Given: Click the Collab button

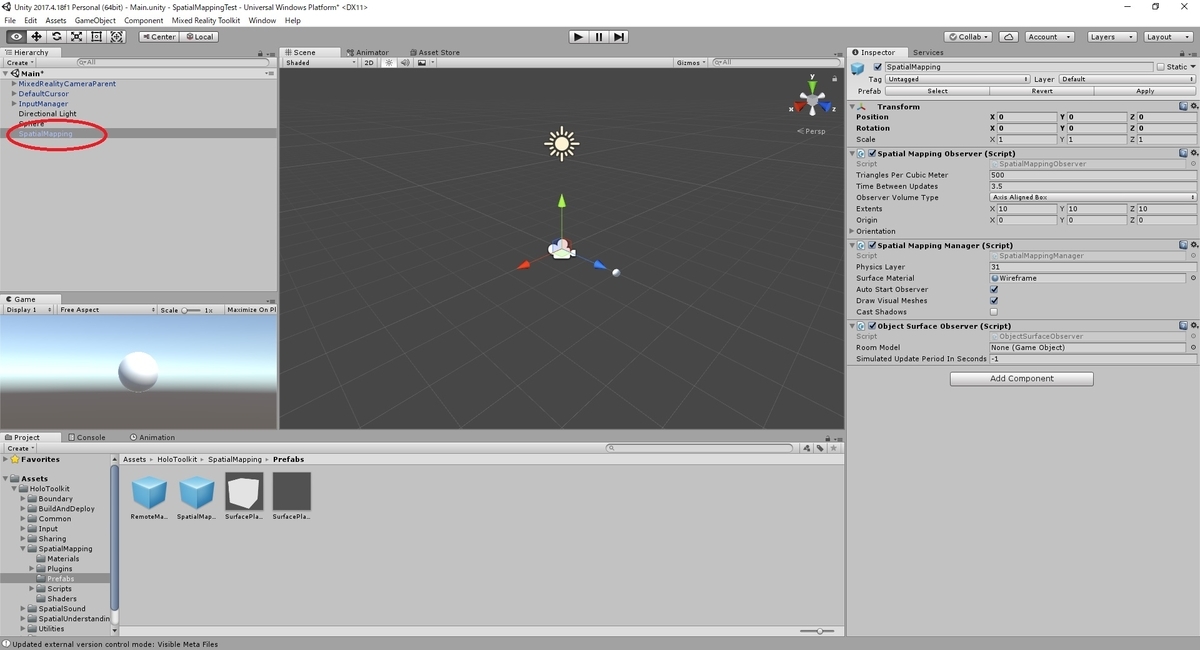Looking at the screenshot, I should click(x=969, y=37).
